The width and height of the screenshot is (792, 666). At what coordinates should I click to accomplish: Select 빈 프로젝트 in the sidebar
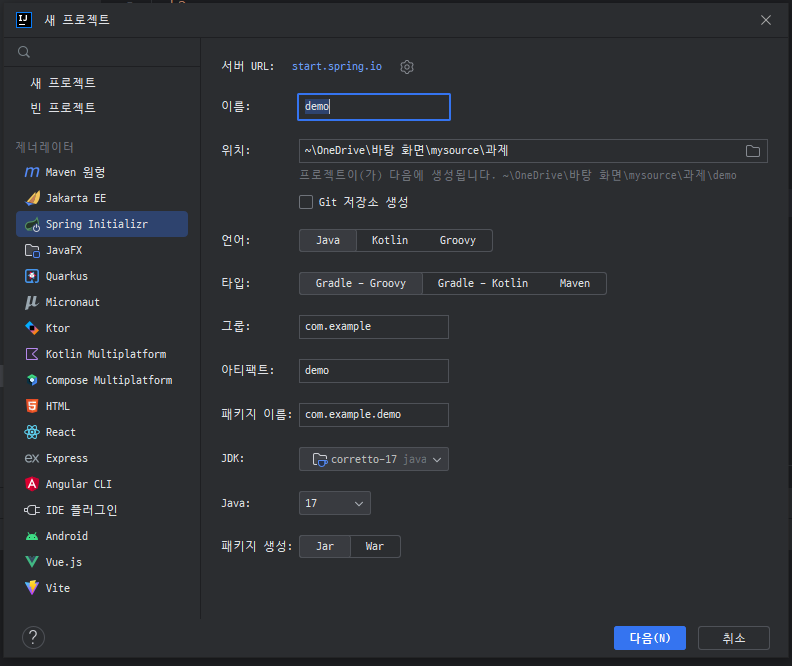pos(63,108)
